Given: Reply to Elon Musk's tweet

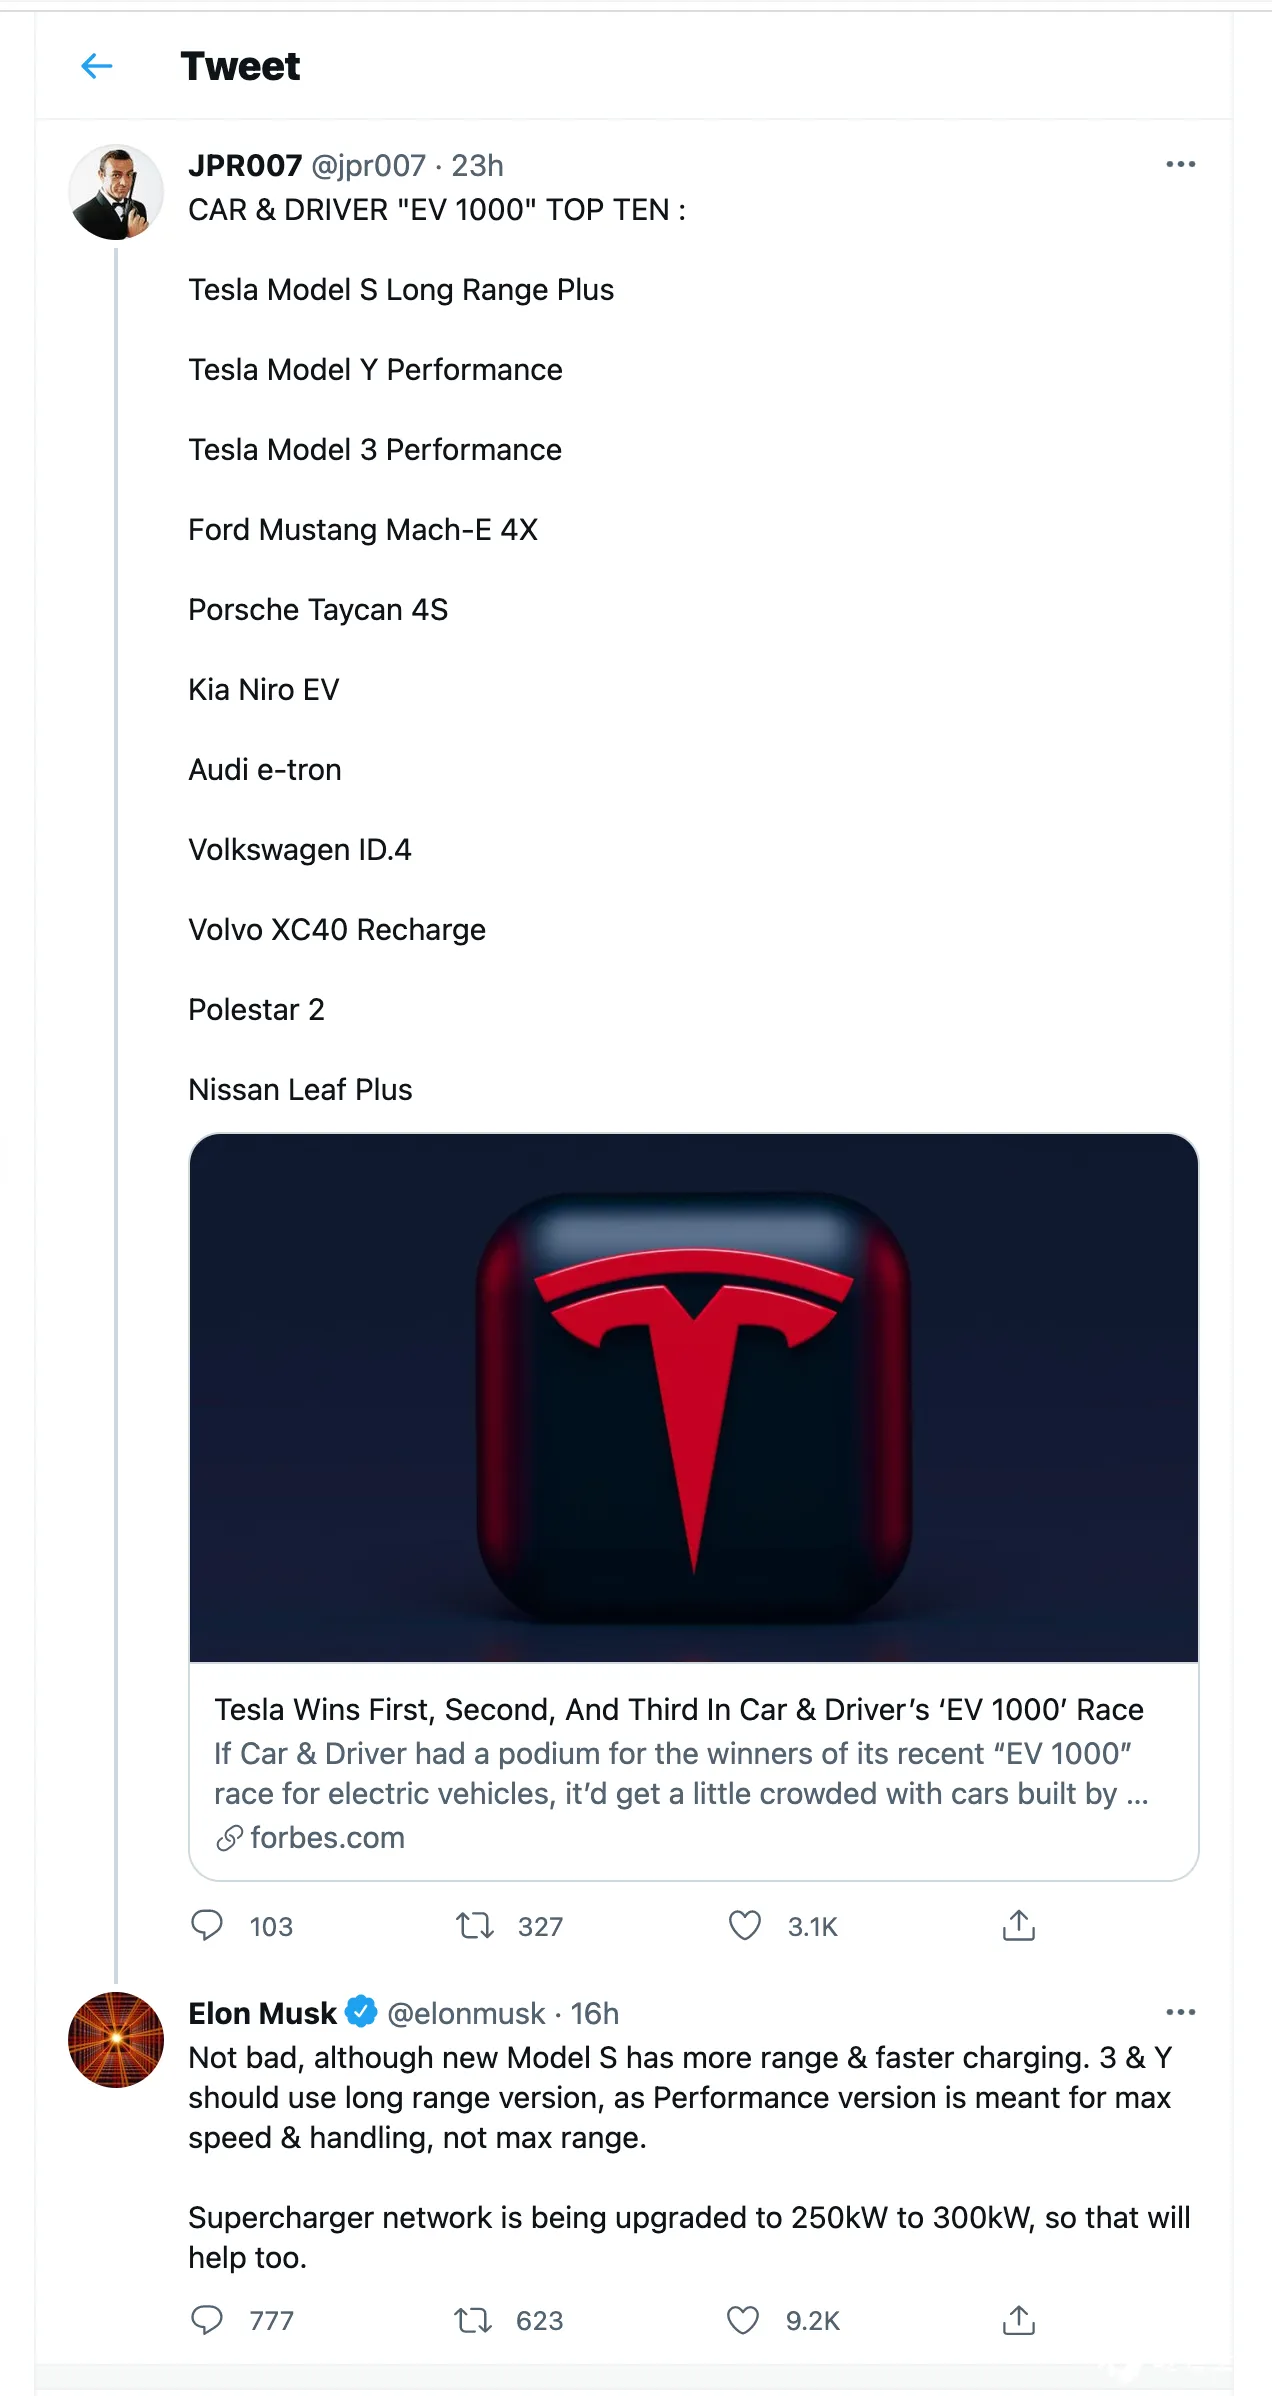Looking at the screenshot, I should tap(207, 2319).
